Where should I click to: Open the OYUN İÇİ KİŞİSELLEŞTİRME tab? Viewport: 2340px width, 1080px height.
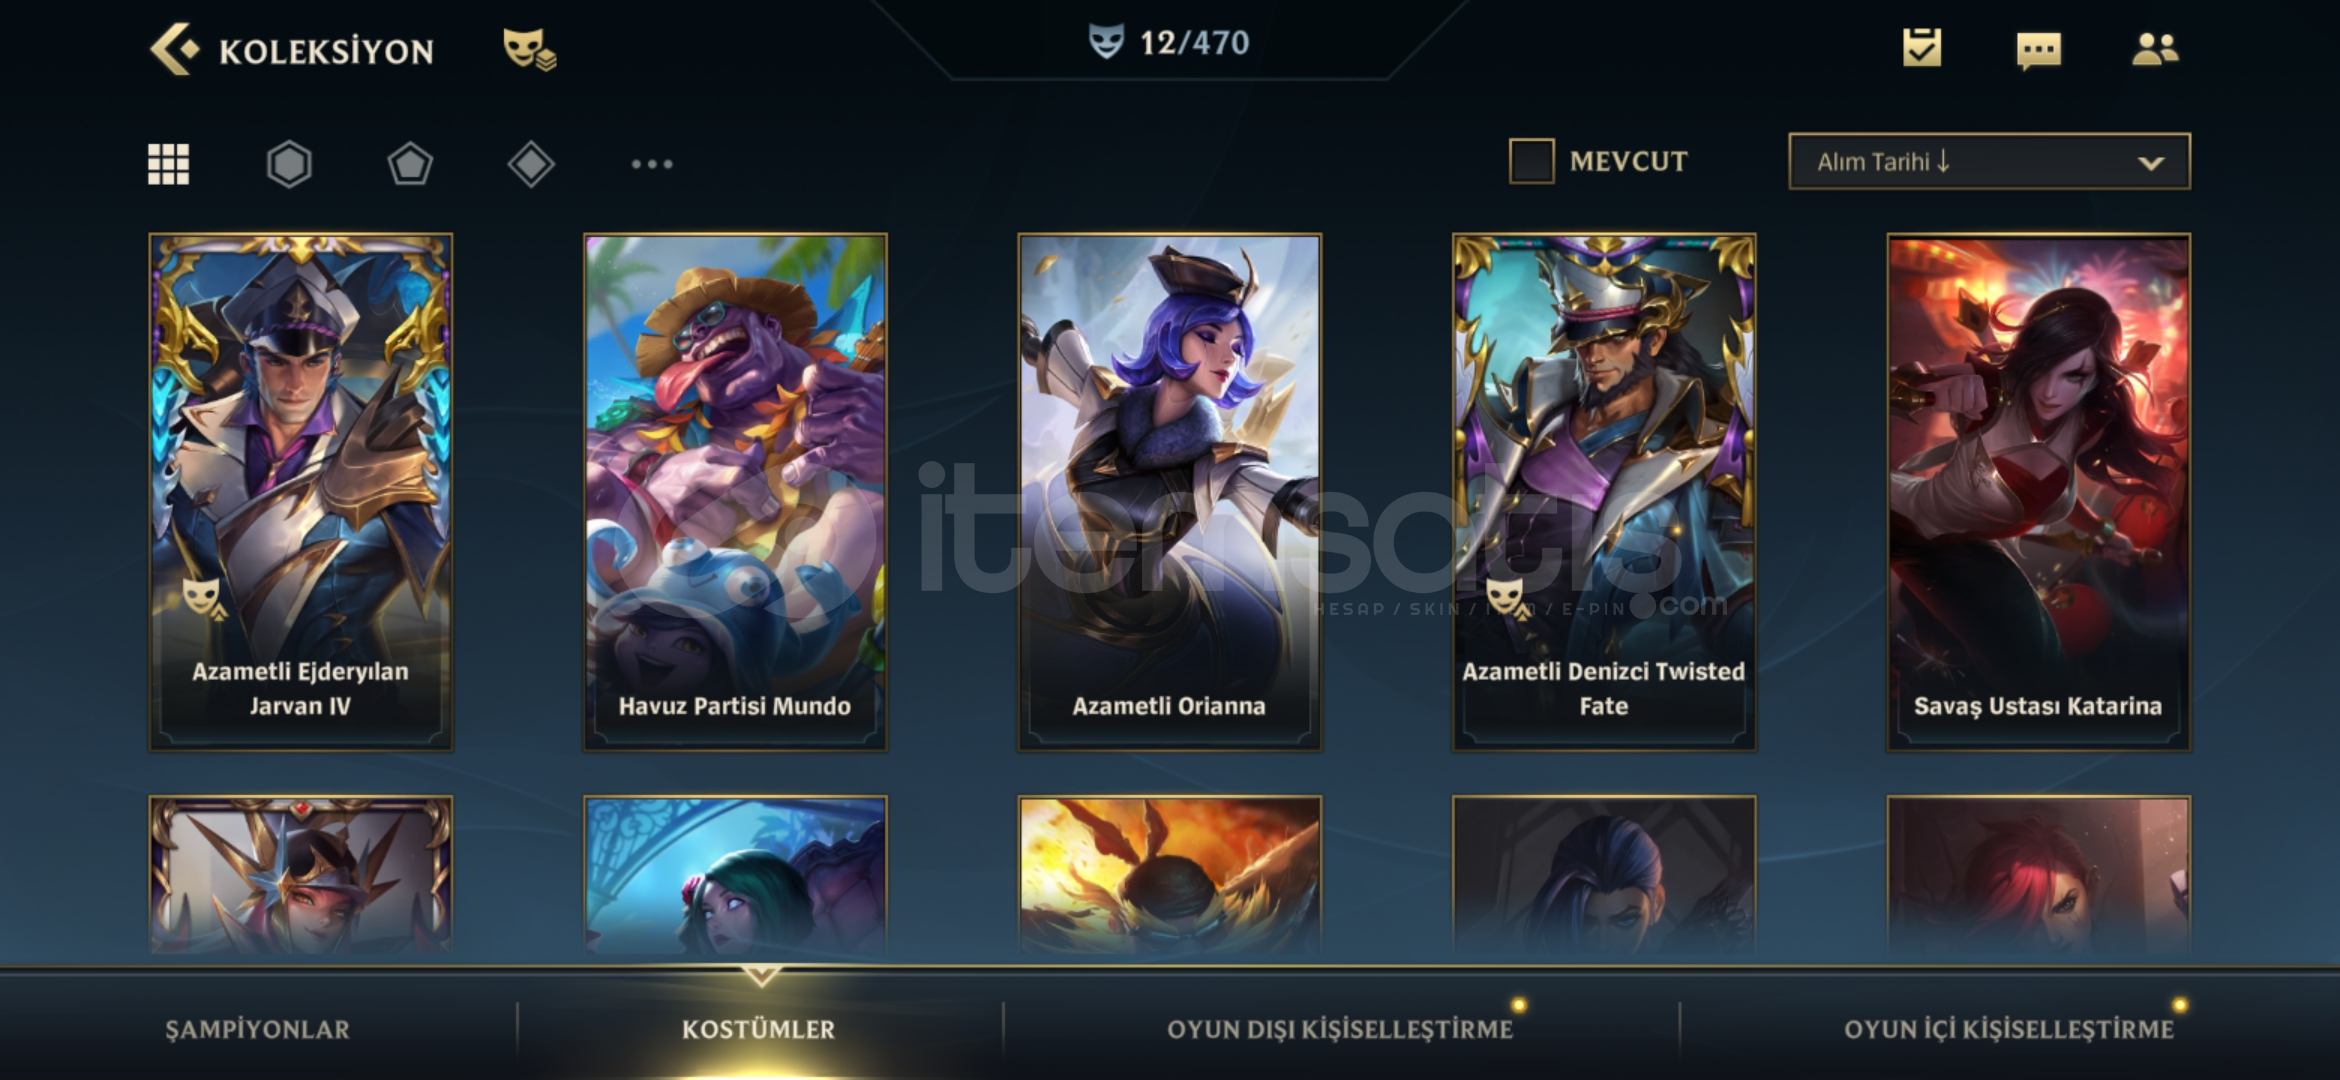2009,1029
